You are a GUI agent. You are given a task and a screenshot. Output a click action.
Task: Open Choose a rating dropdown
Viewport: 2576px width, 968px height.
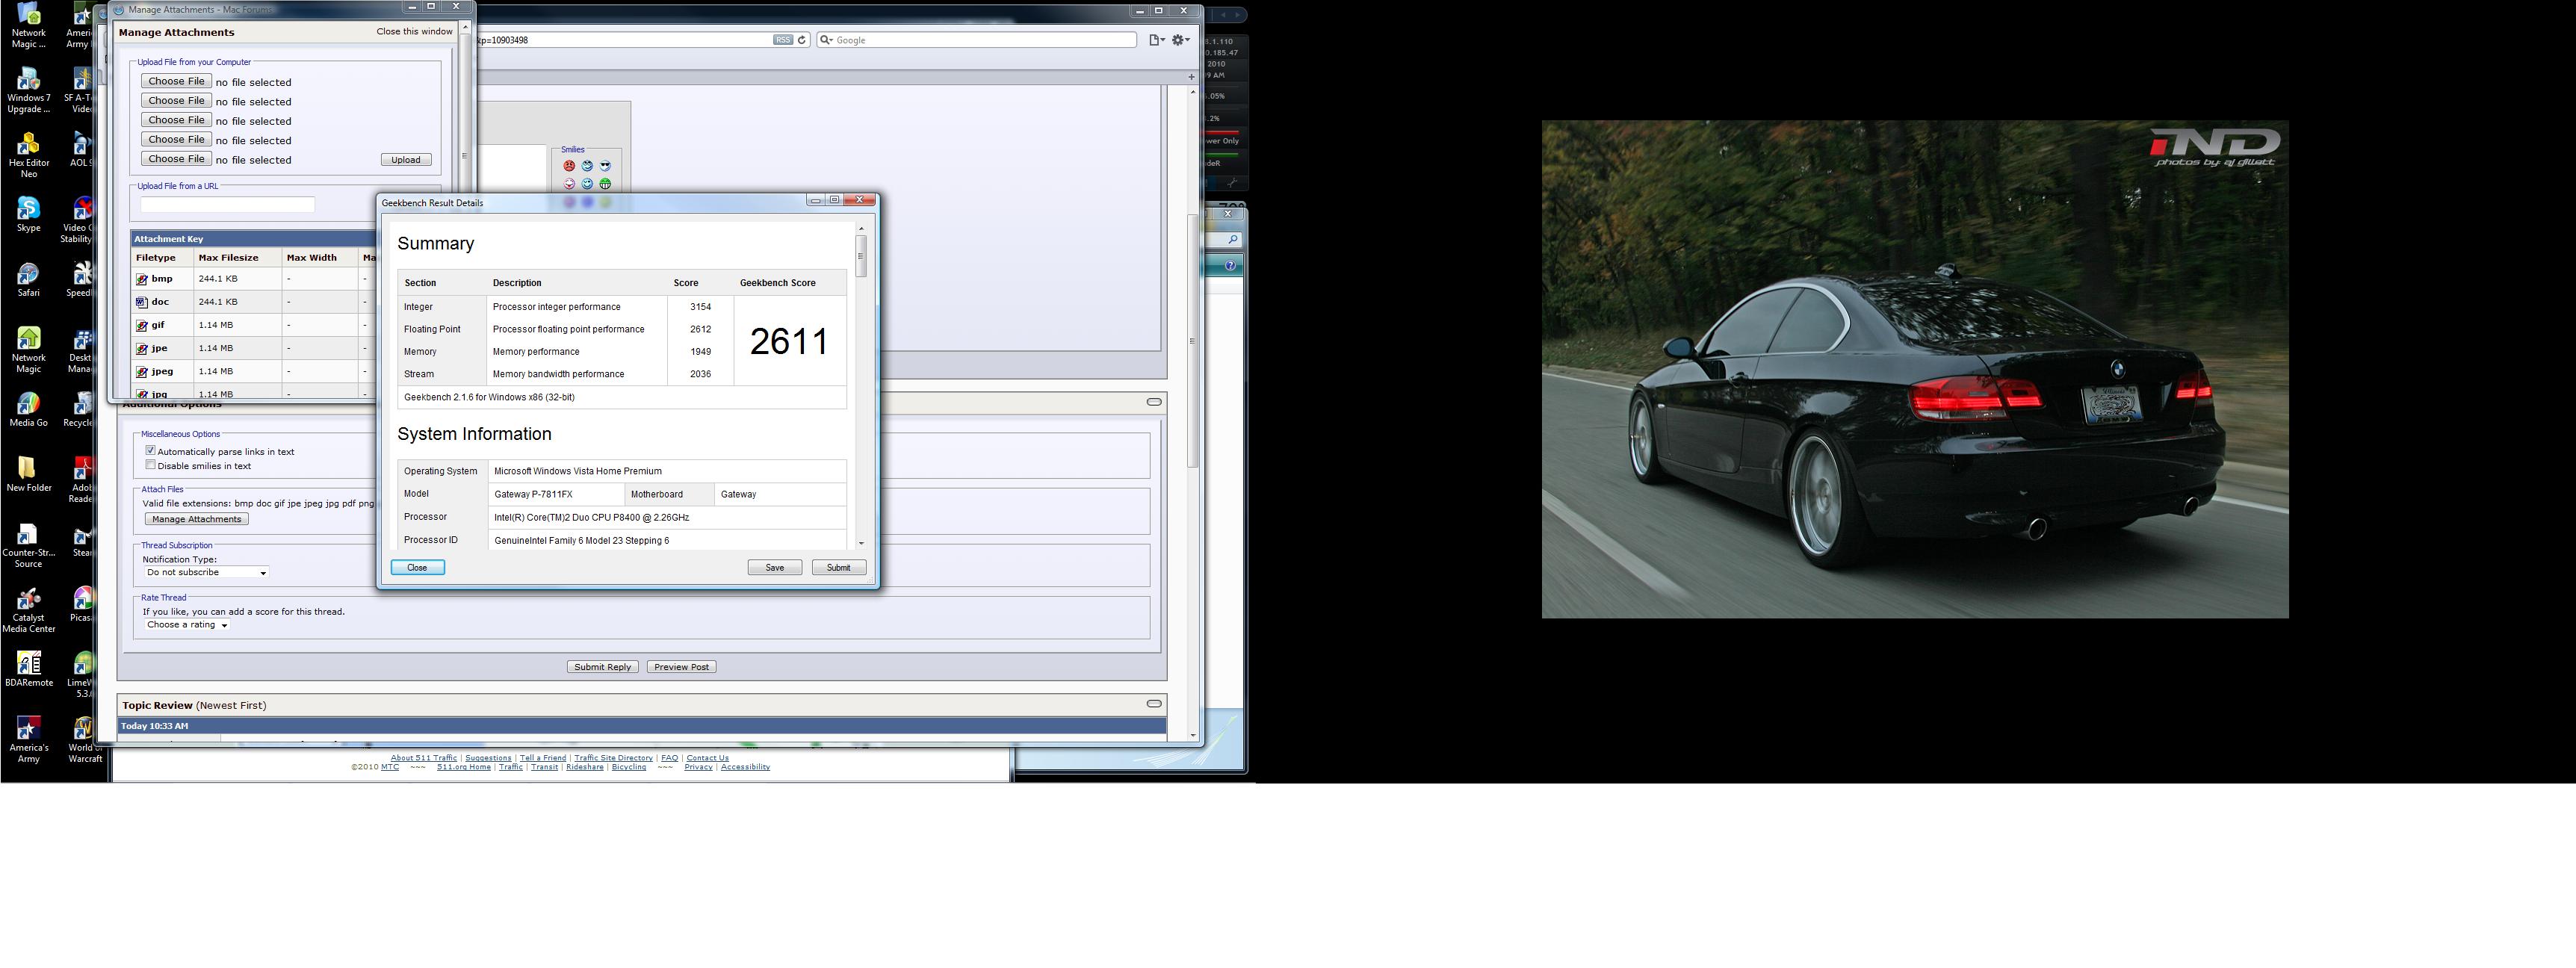pos(187,625)
